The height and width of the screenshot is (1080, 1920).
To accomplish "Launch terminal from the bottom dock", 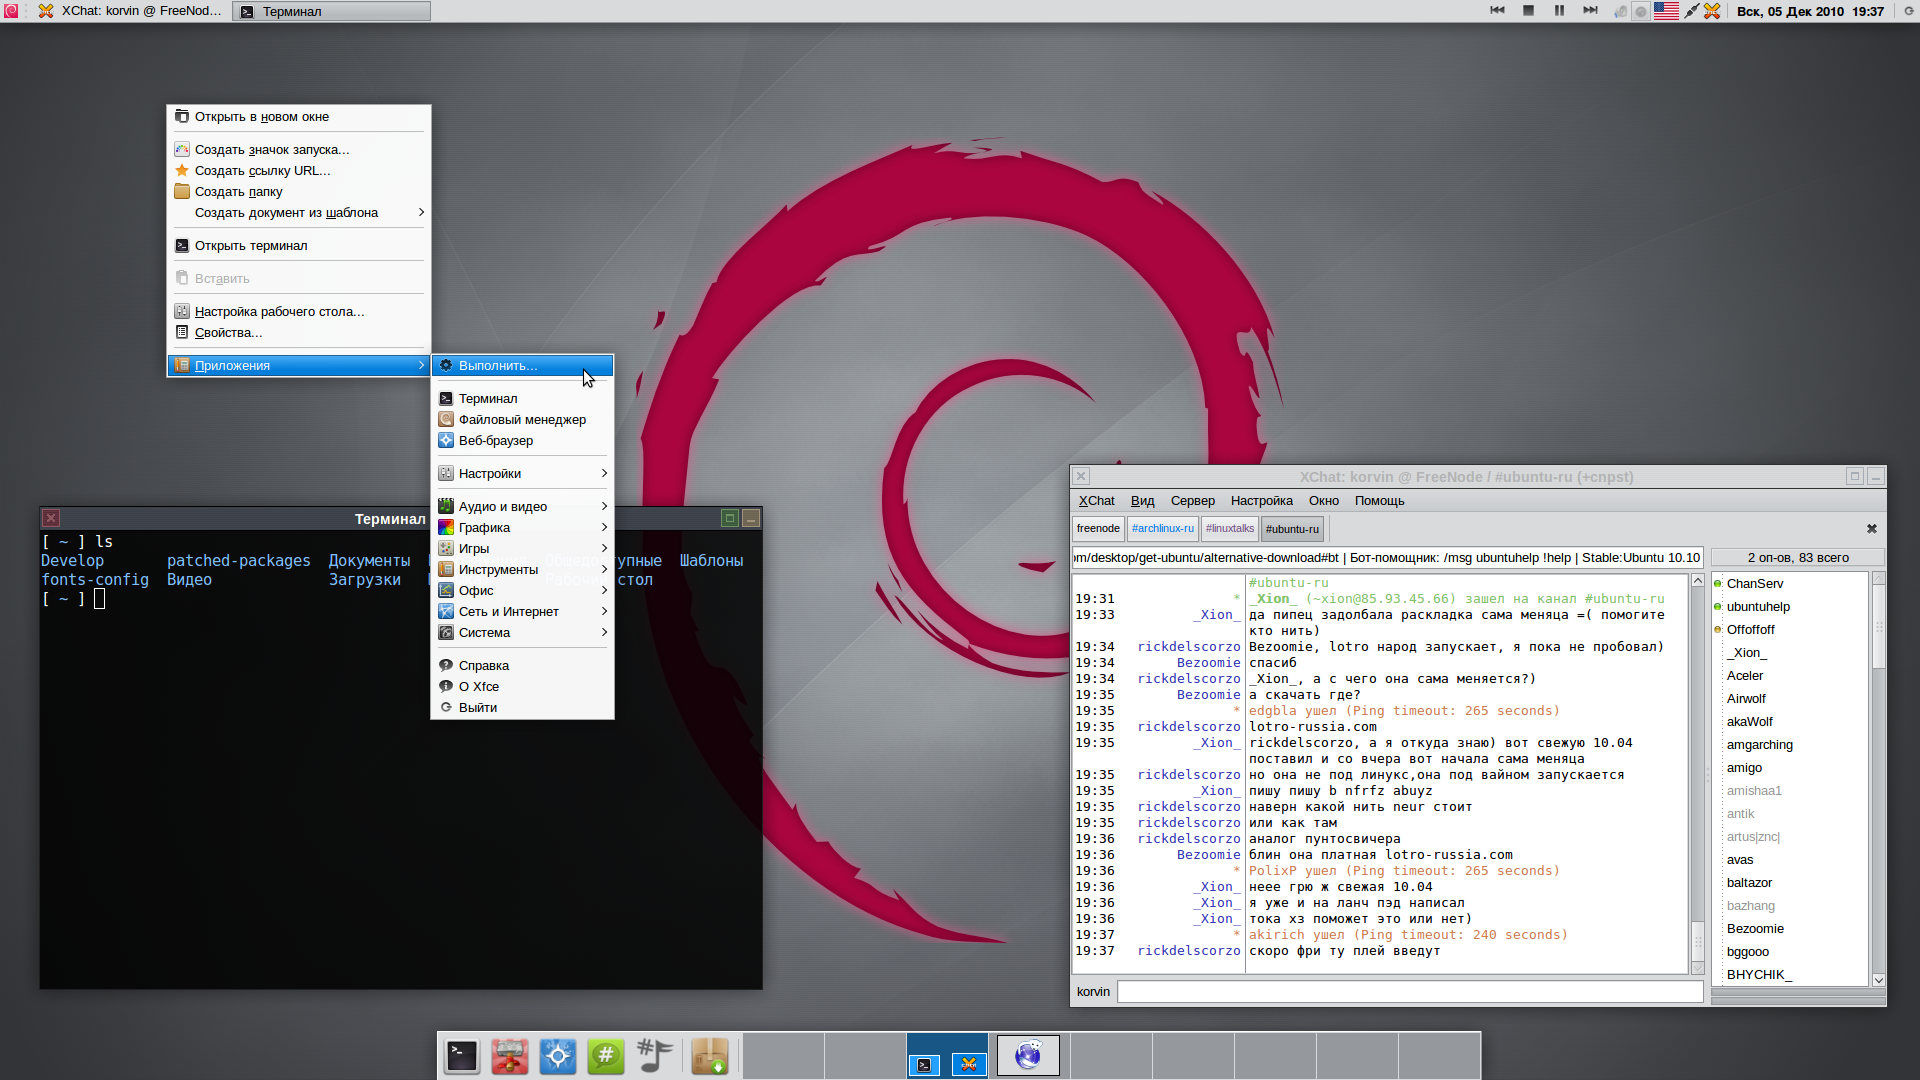I will 462,1056.
